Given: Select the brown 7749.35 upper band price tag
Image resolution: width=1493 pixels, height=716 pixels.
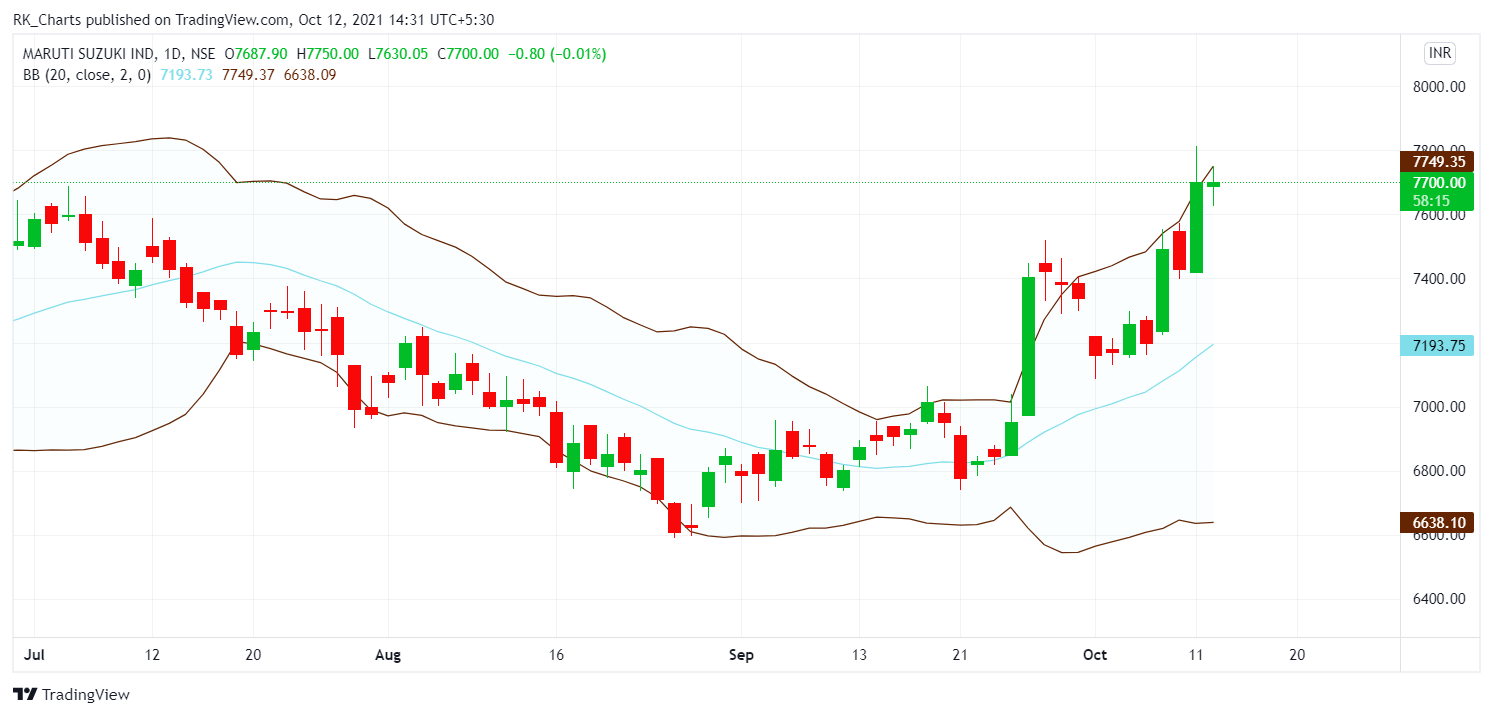Looking at the screenshot, I should [1438, 161].
